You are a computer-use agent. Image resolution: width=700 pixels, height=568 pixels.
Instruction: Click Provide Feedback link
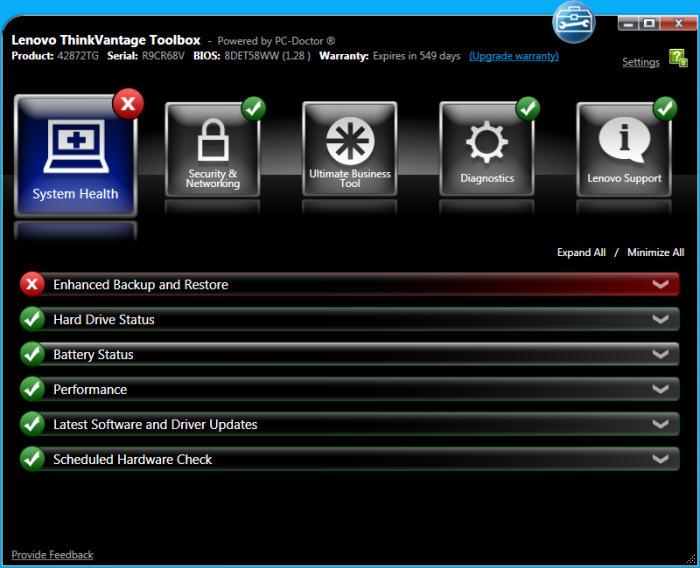52,555
